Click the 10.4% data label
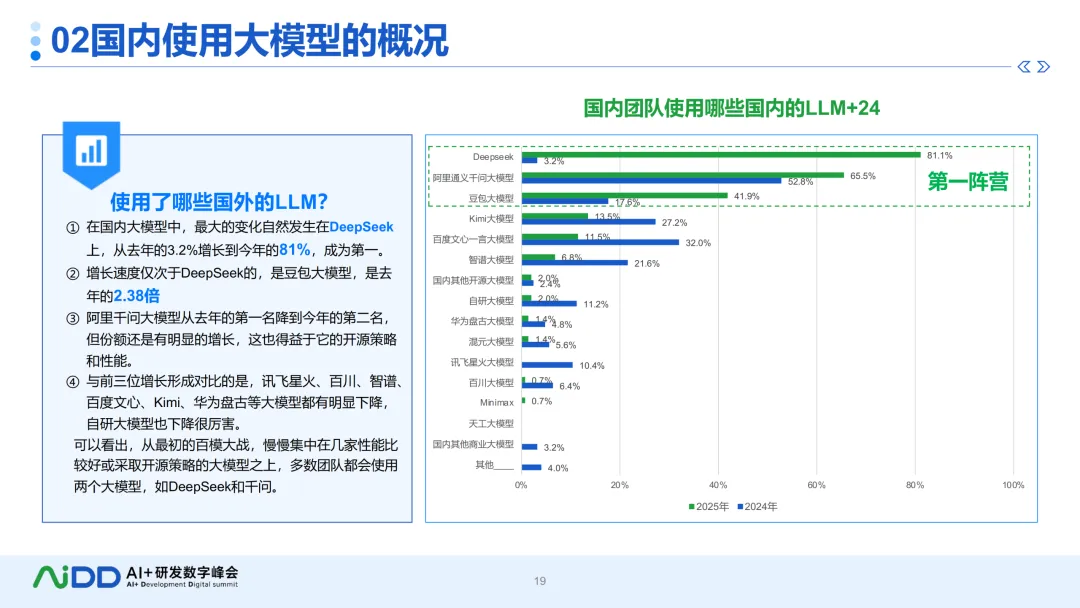 [x=592, y=366]
